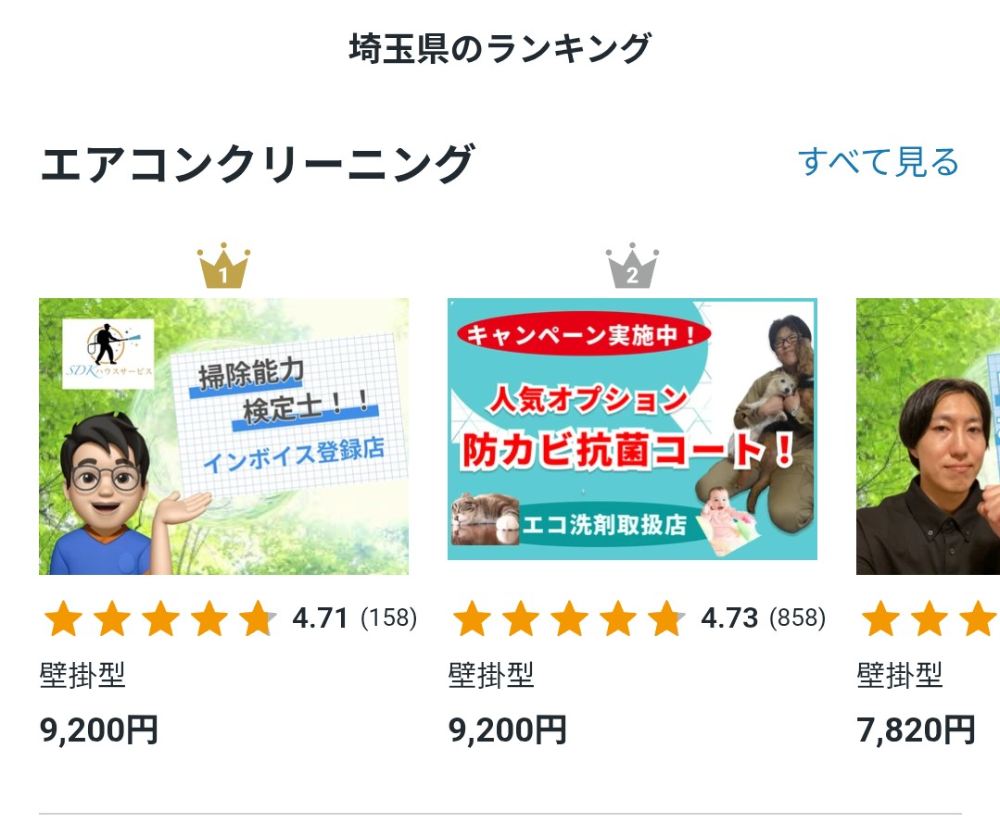Click the (158) review count
1000x827 pixels.
point(389,619)
